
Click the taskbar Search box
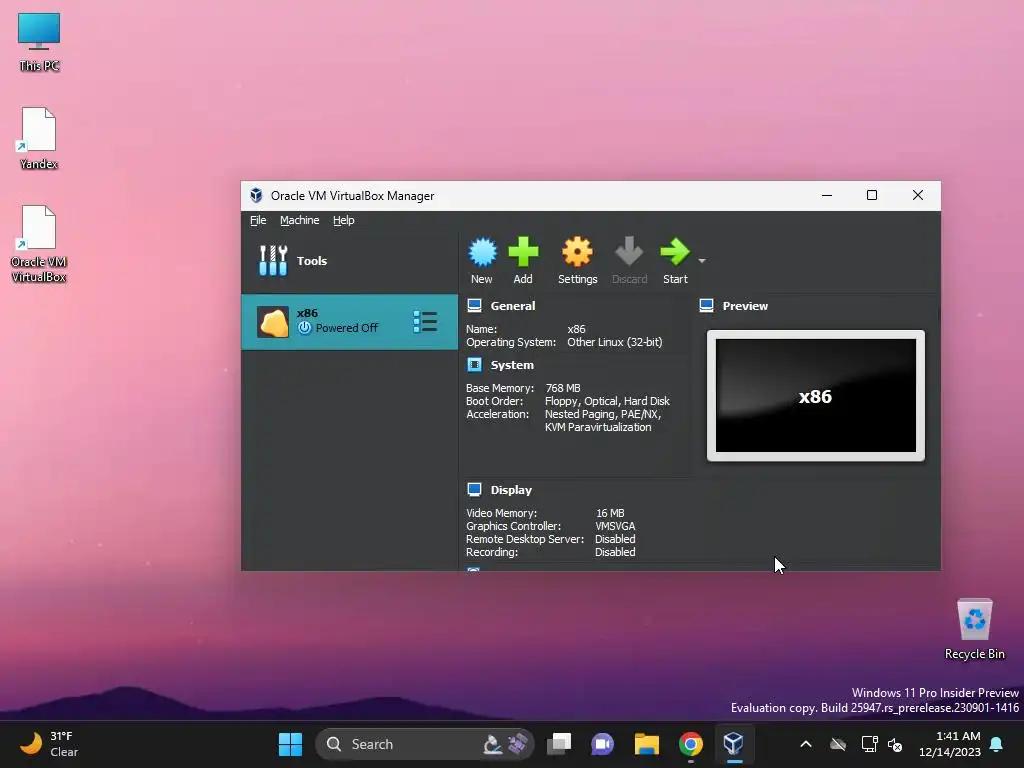424,744
